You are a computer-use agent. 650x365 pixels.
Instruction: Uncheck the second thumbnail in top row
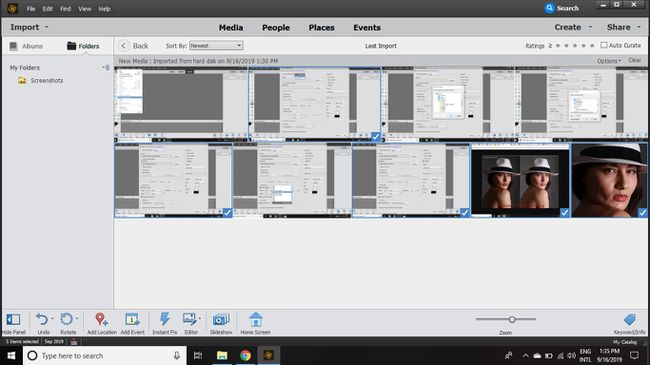[376, 136]
